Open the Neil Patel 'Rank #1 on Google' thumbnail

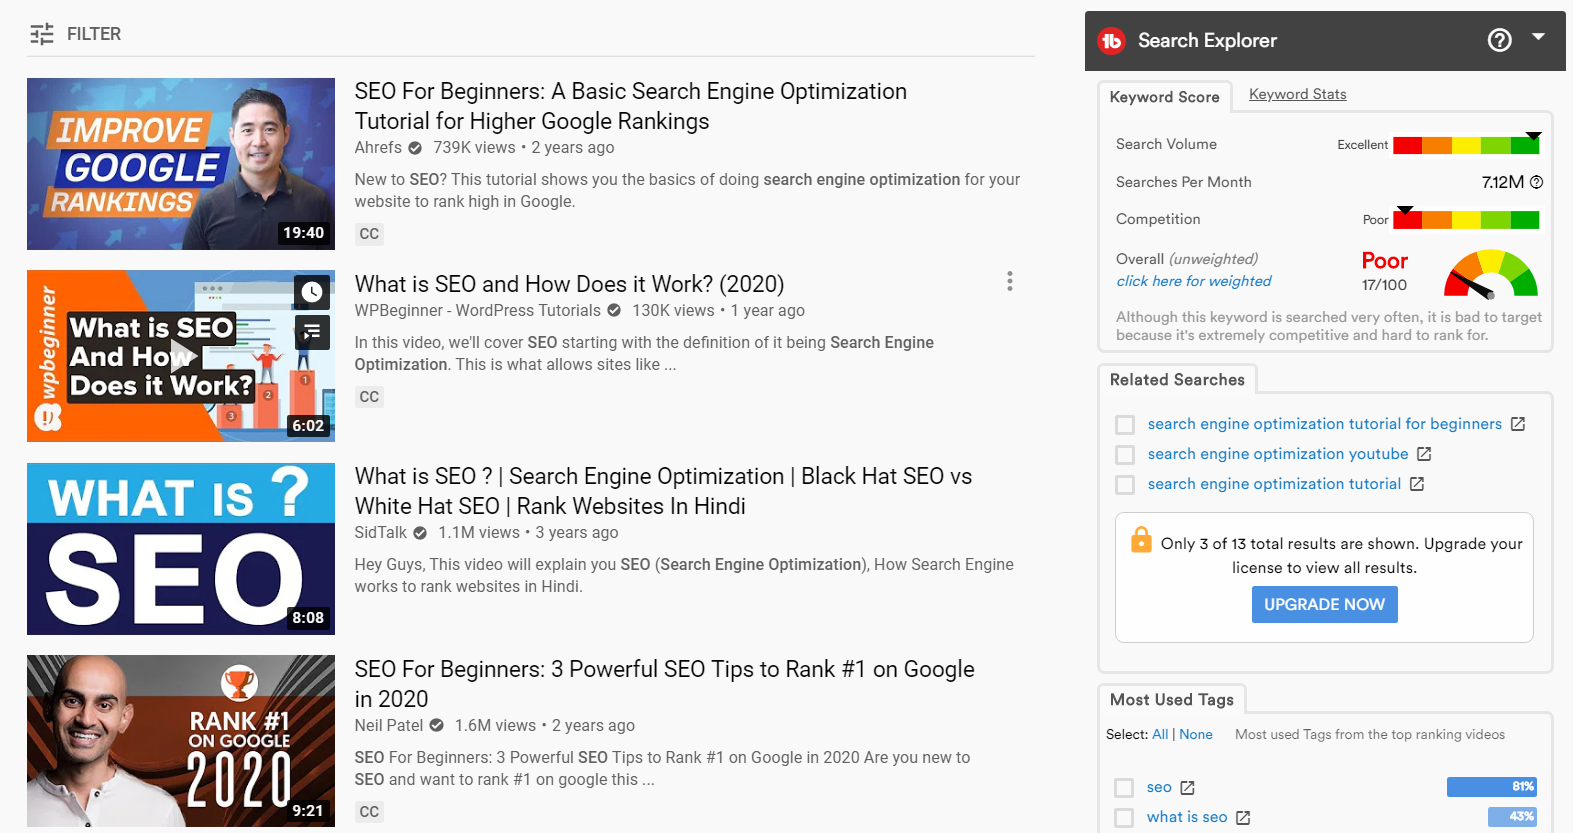click(x=181, y=741)
